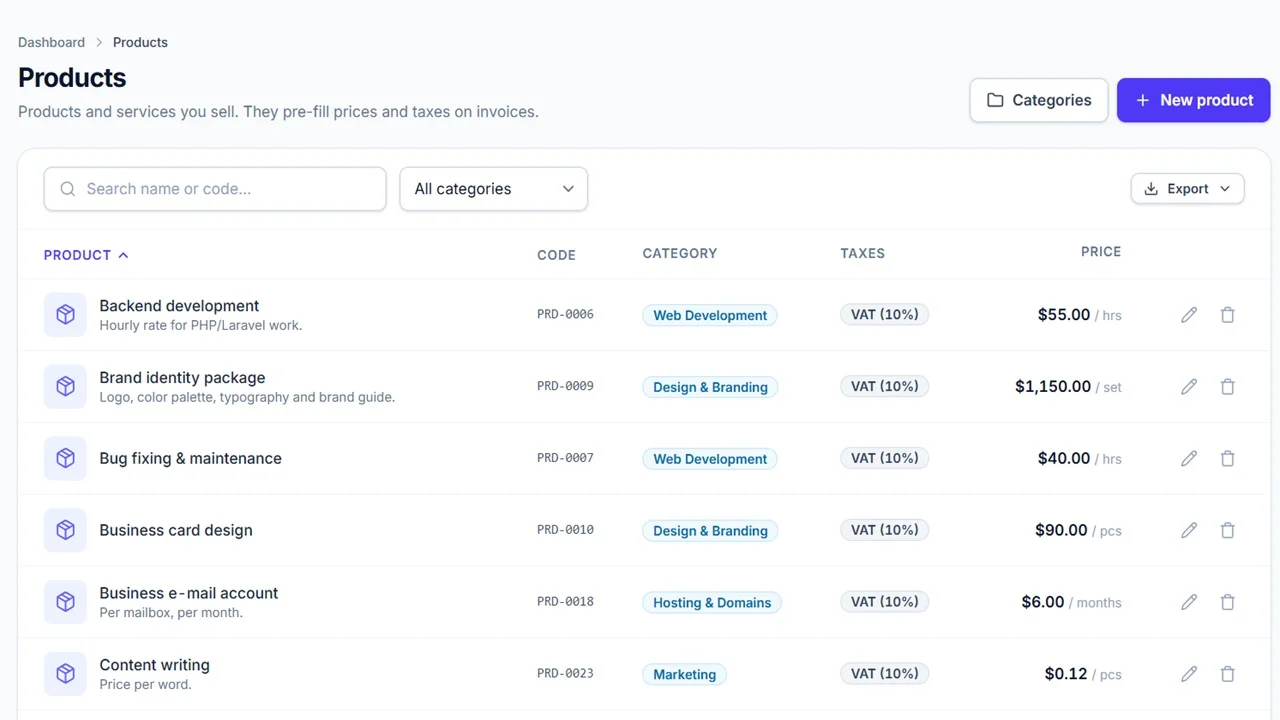Open the Categories page button

point(1039,100)
